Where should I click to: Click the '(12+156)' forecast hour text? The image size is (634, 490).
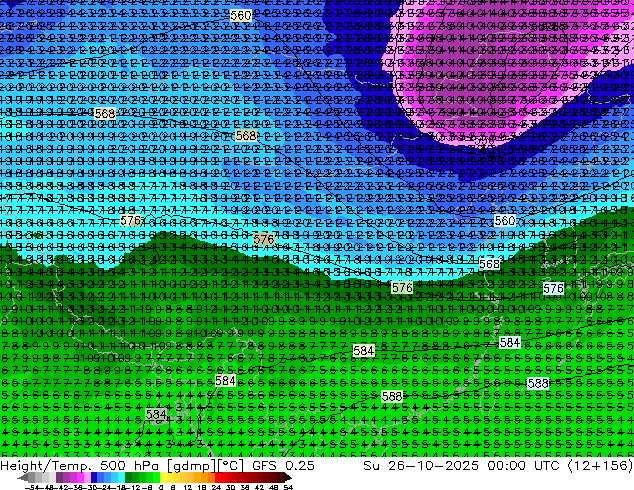click(x=600, y=466)
